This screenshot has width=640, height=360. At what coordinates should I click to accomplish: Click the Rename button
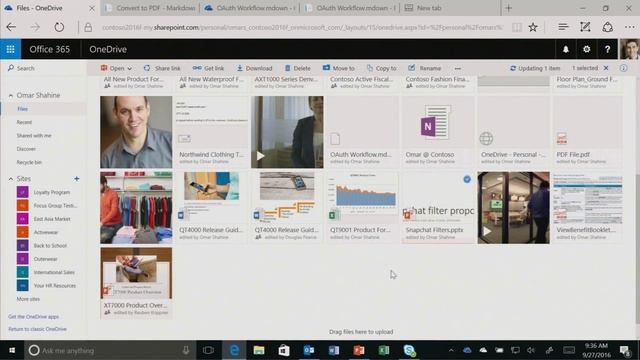424,69
